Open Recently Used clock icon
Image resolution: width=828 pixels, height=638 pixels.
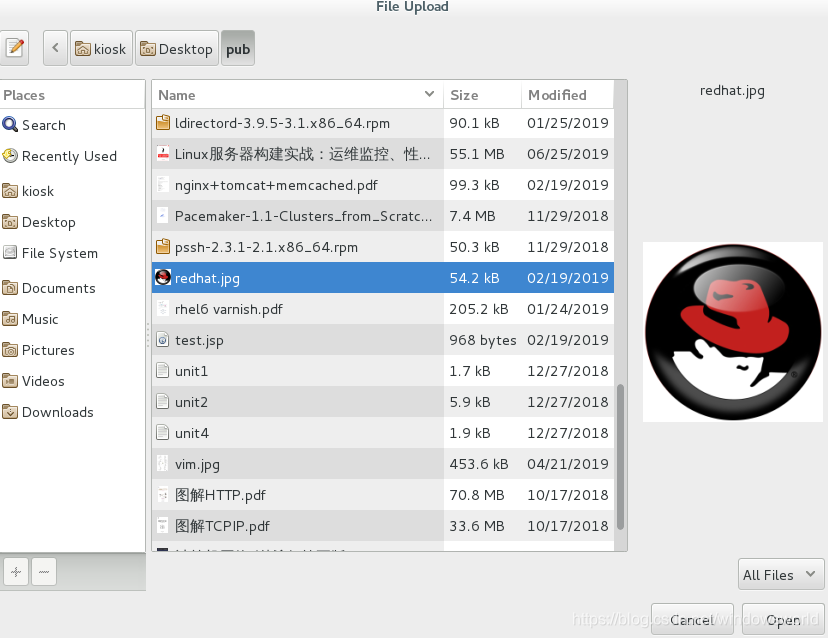tap(10, 156)
